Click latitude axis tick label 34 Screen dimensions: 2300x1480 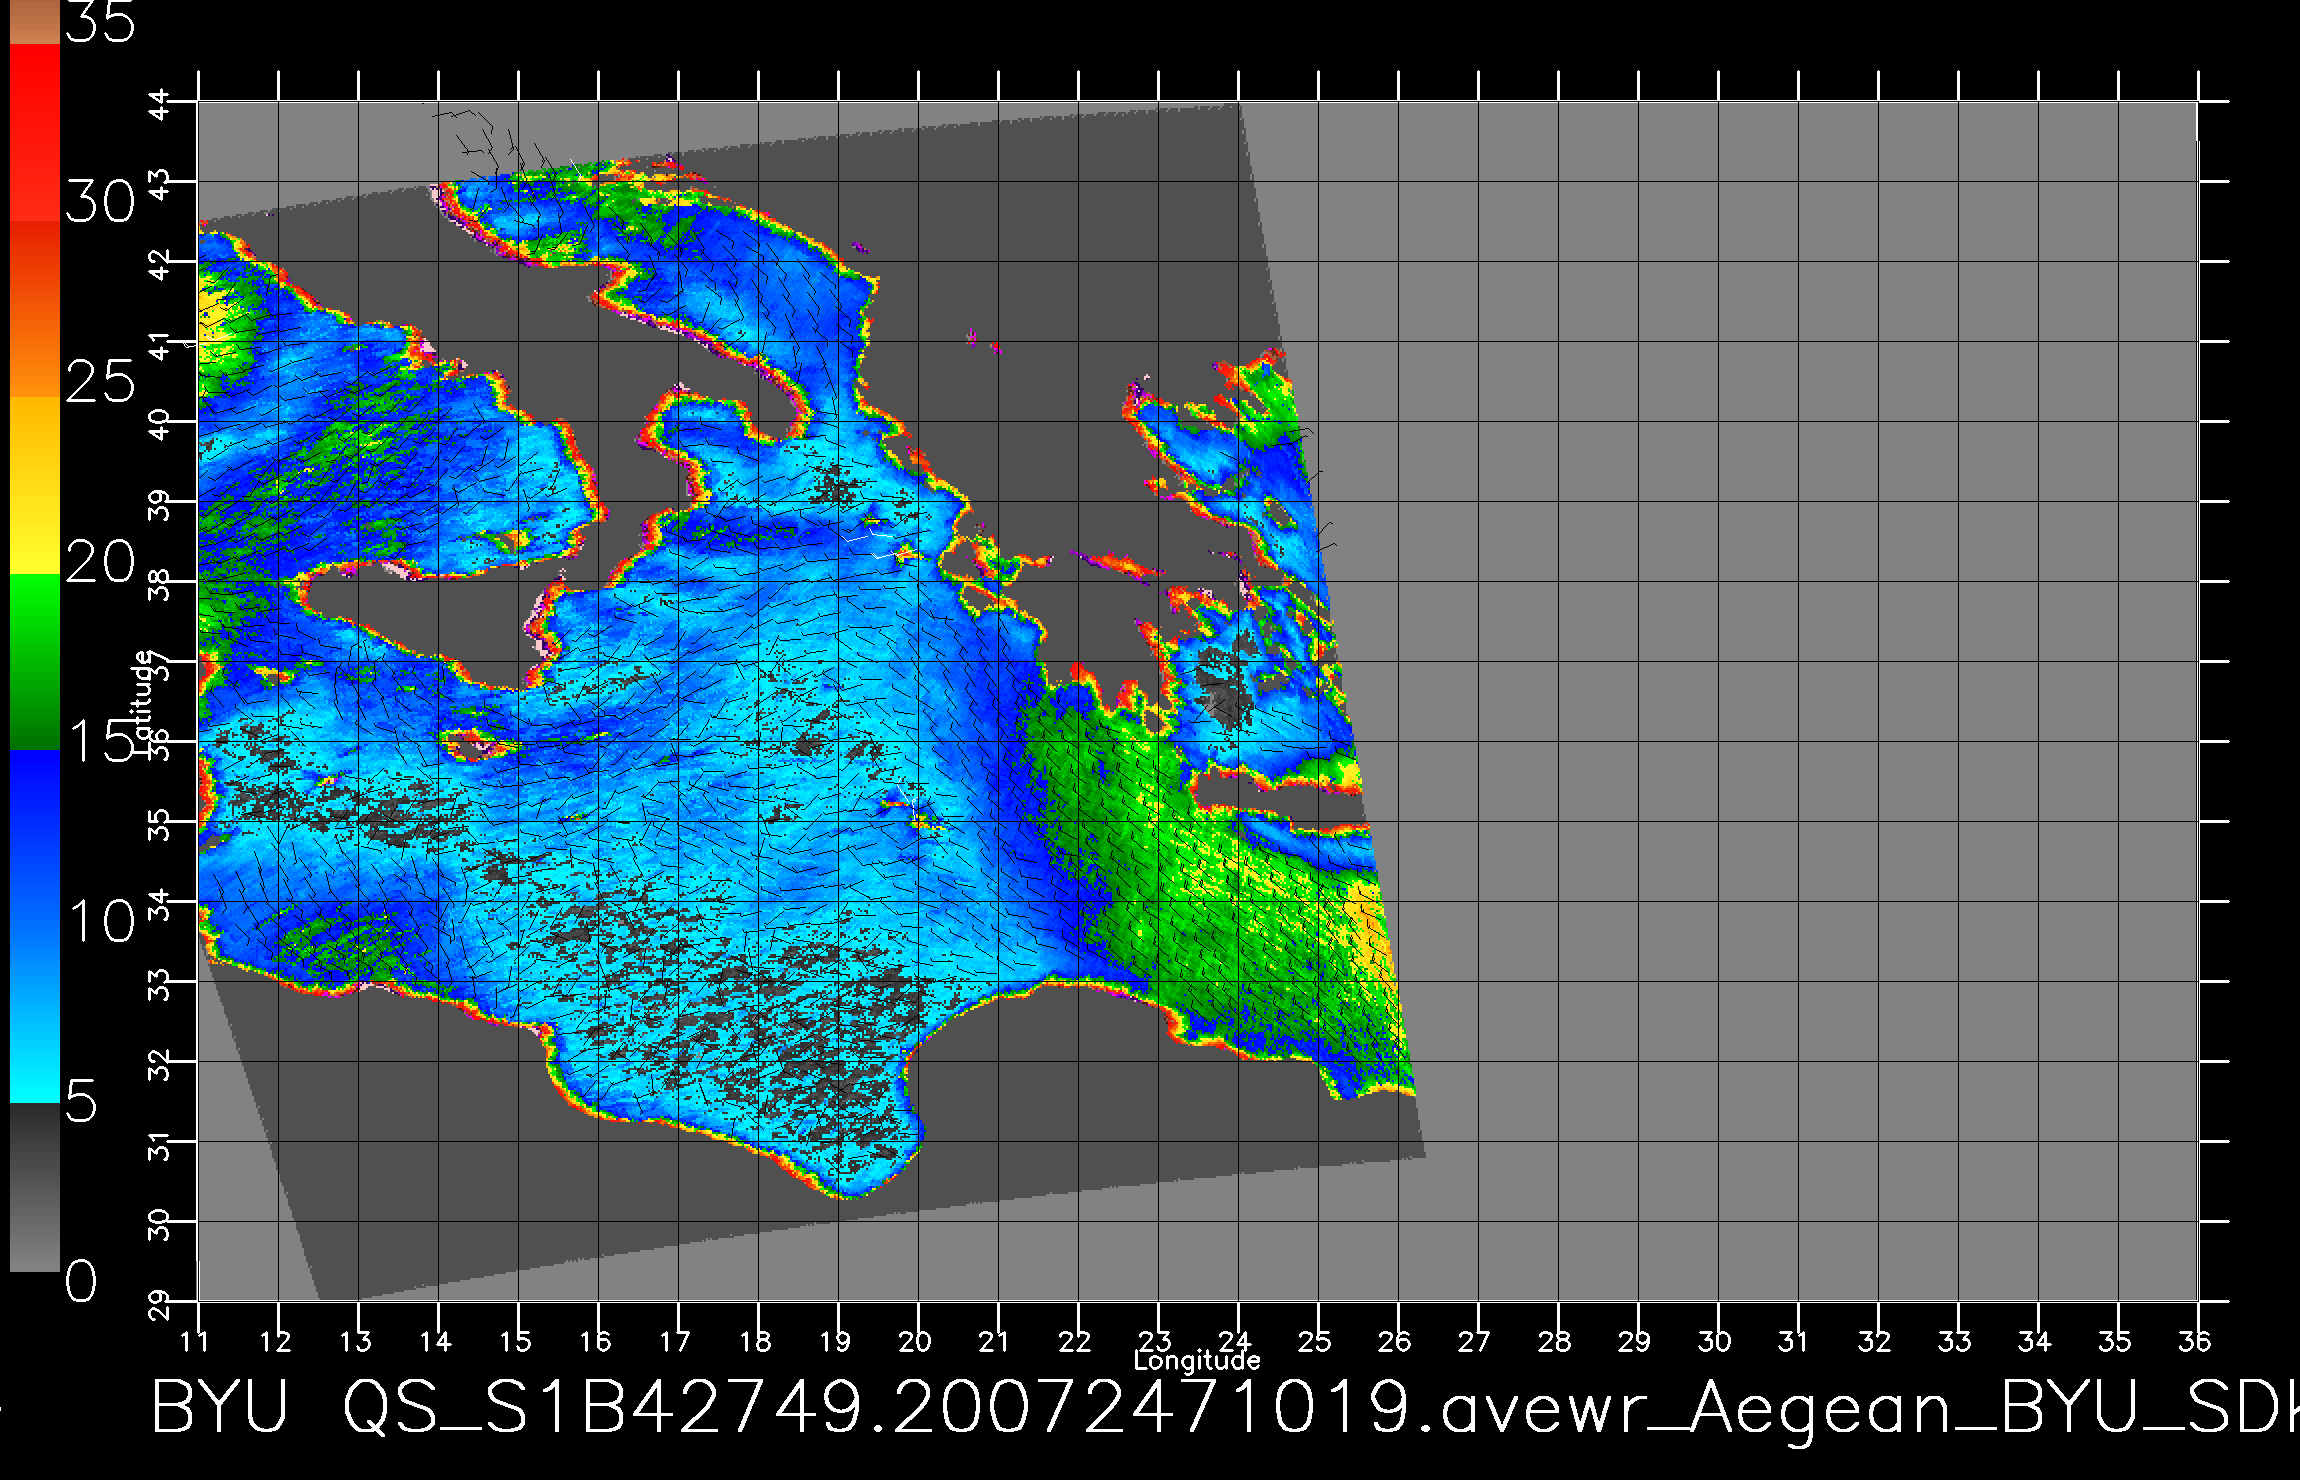tap(161, 903)
